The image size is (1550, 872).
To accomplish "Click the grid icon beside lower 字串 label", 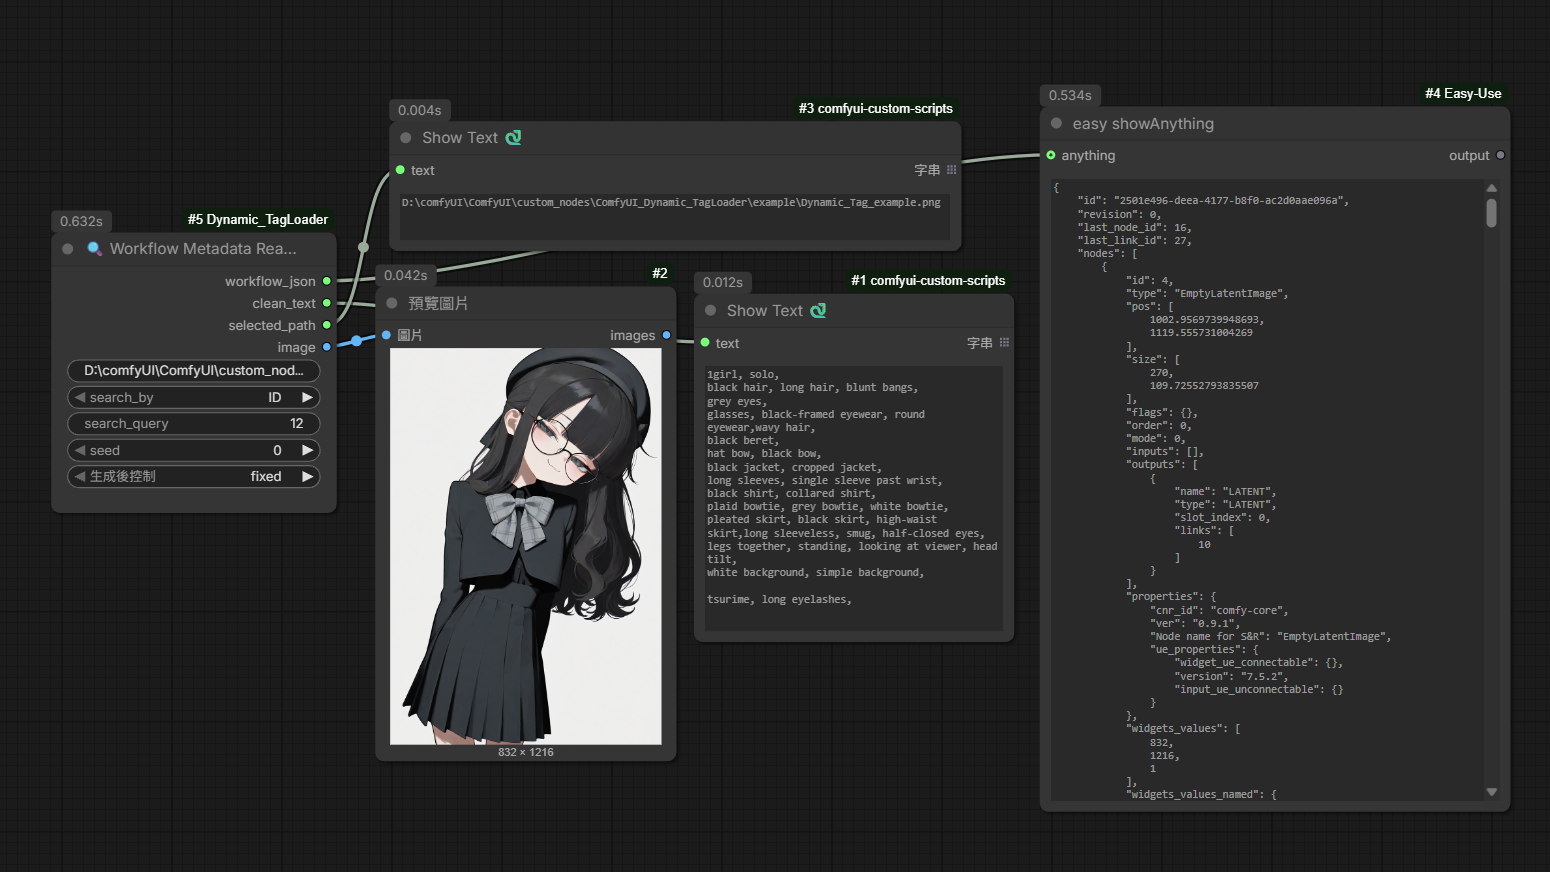I will pos(1004,343).
